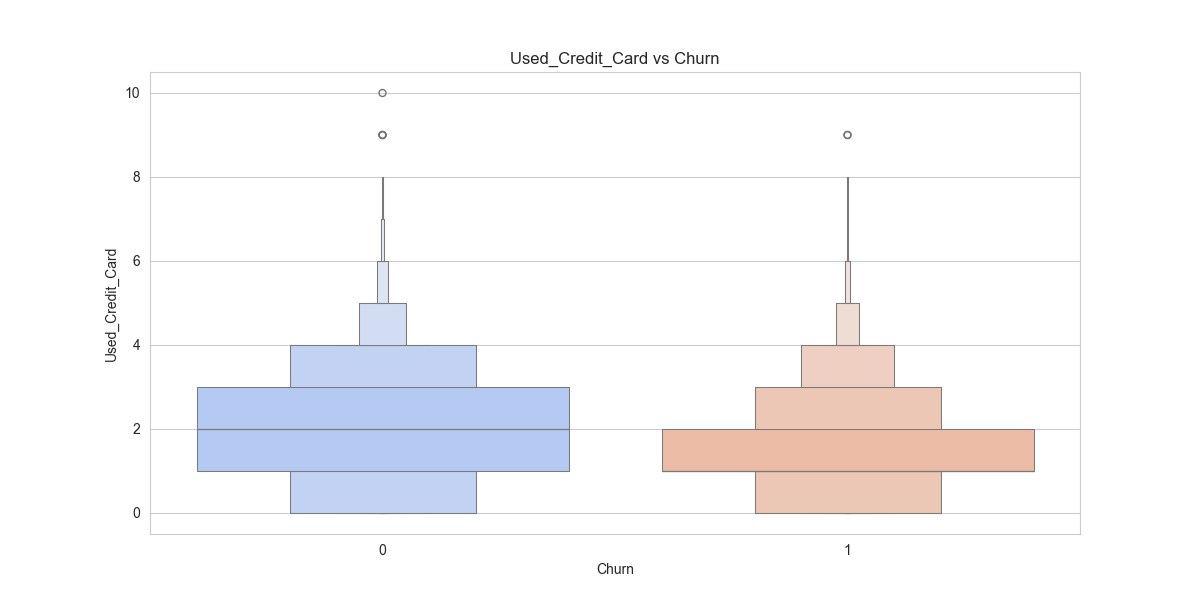Click the chart title Used_Credit_Card vs Churn

coord(614,59)
